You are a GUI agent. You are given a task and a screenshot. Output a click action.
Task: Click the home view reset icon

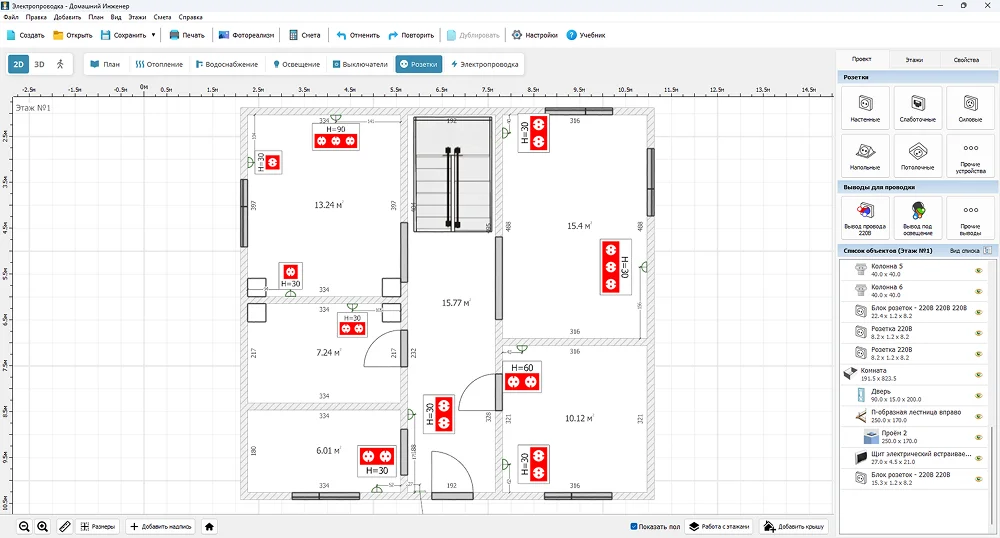(x=209, y=526)
